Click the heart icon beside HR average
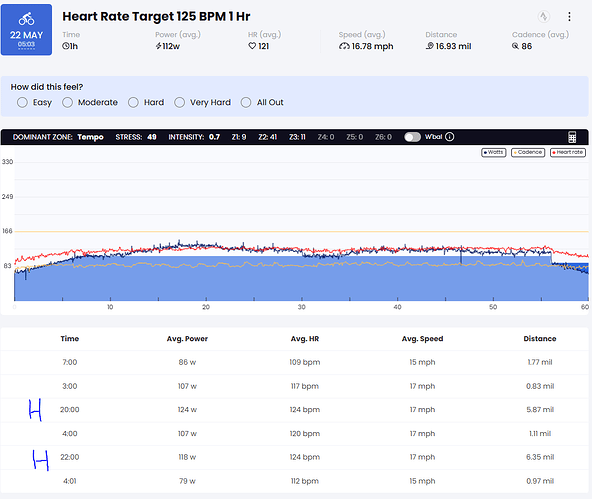This screenshot has height=499, width=592. (x=252, y=46)
